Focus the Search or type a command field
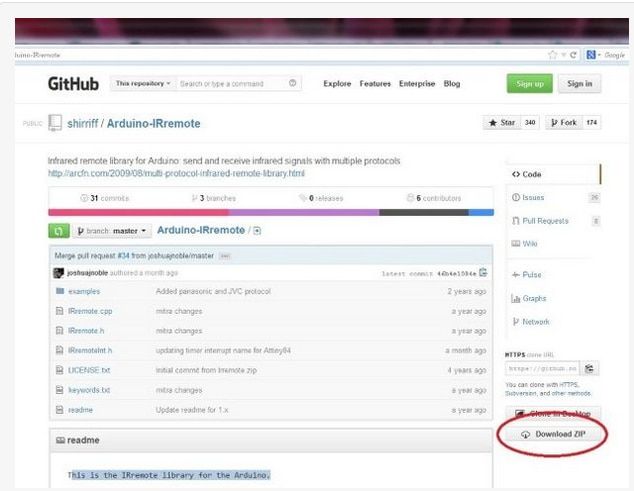The image size is (634, 491). (x=232, y=84)
